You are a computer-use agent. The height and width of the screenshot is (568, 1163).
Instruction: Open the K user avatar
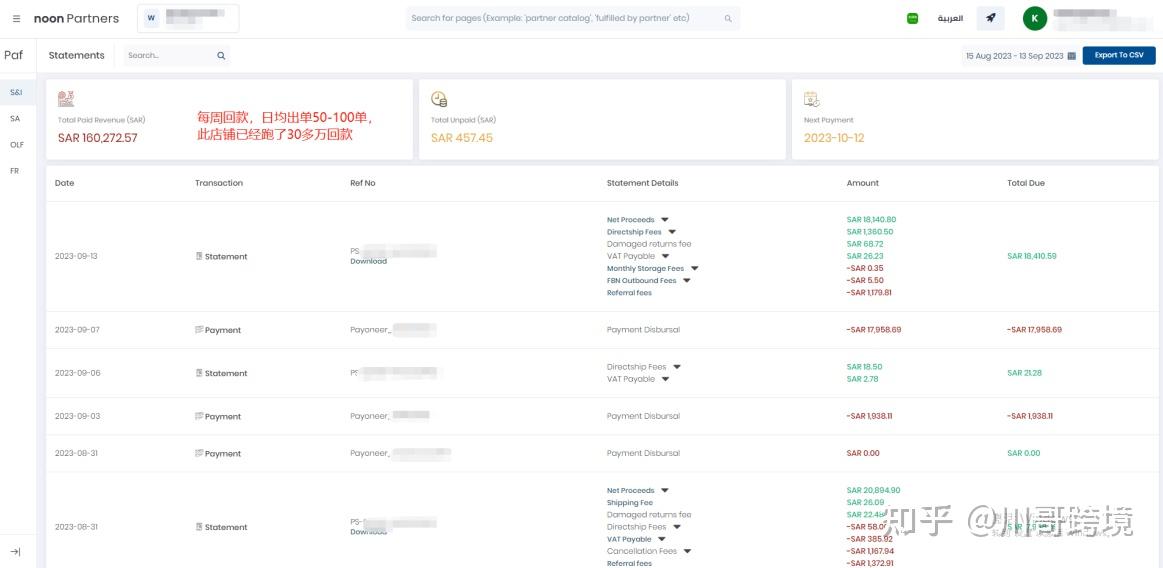1035,19
